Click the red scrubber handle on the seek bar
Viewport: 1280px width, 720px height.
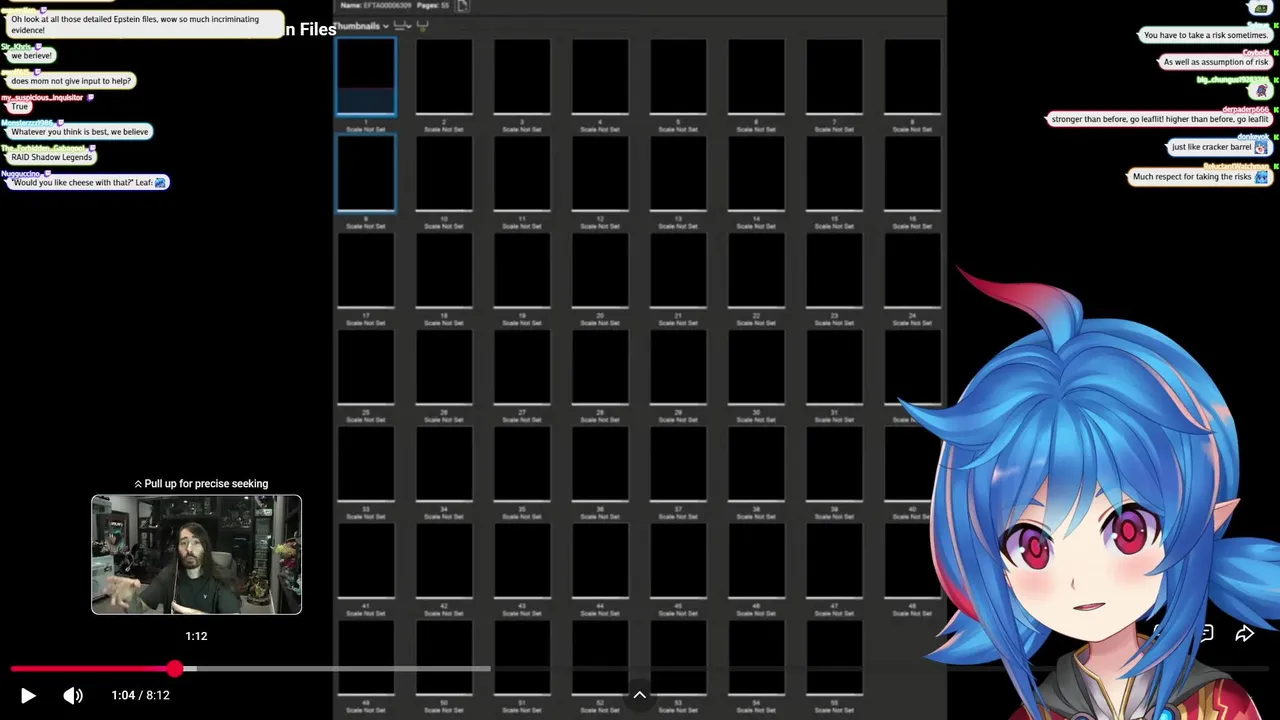(175, 668)
